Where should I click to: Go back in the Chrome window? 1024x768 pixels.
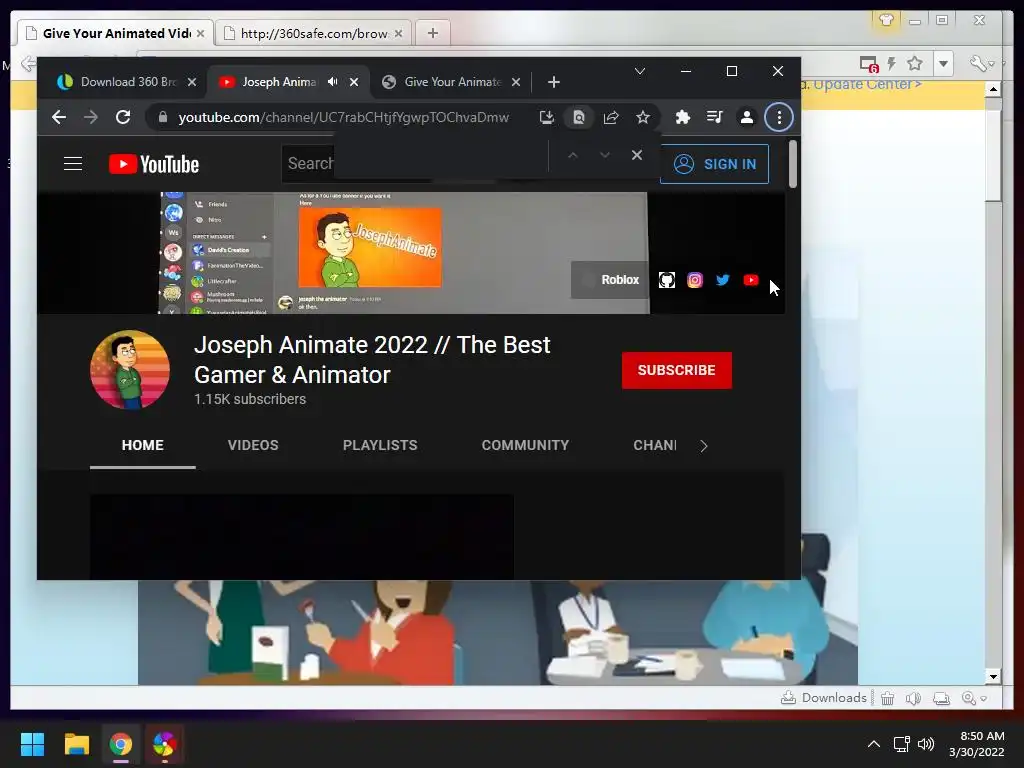(59, 118)
